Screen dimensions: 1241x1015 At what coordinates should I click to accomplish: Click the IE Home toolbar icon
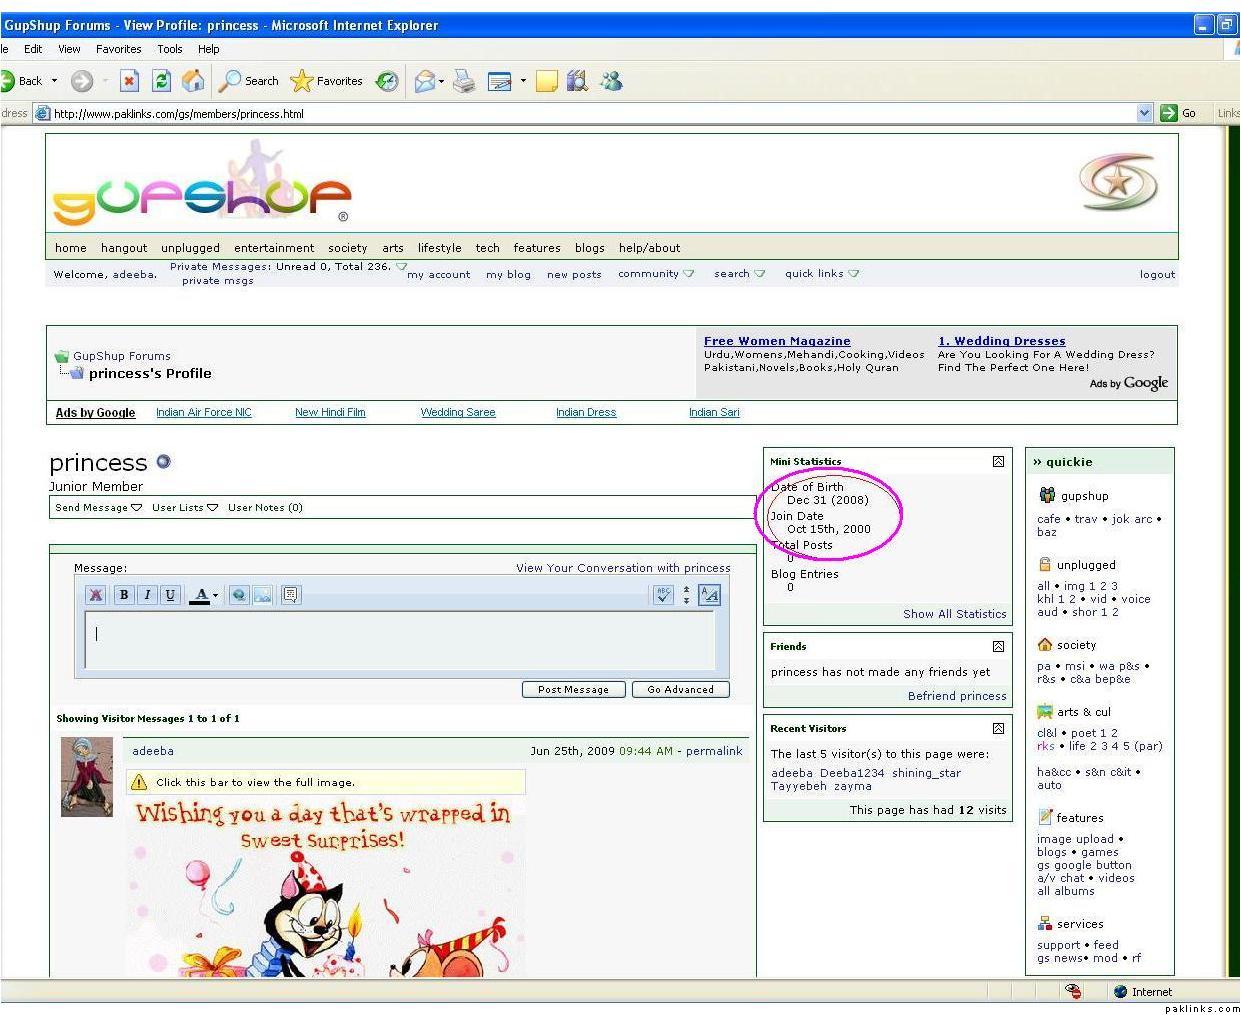[193, 81]
